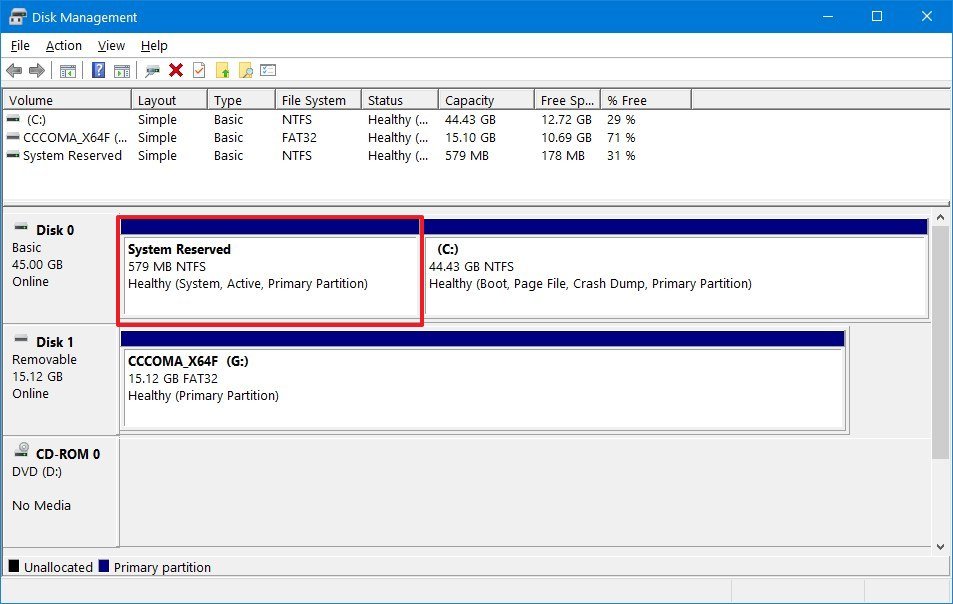Click the CD-ROM 0 disc icon

click(22, 450)
